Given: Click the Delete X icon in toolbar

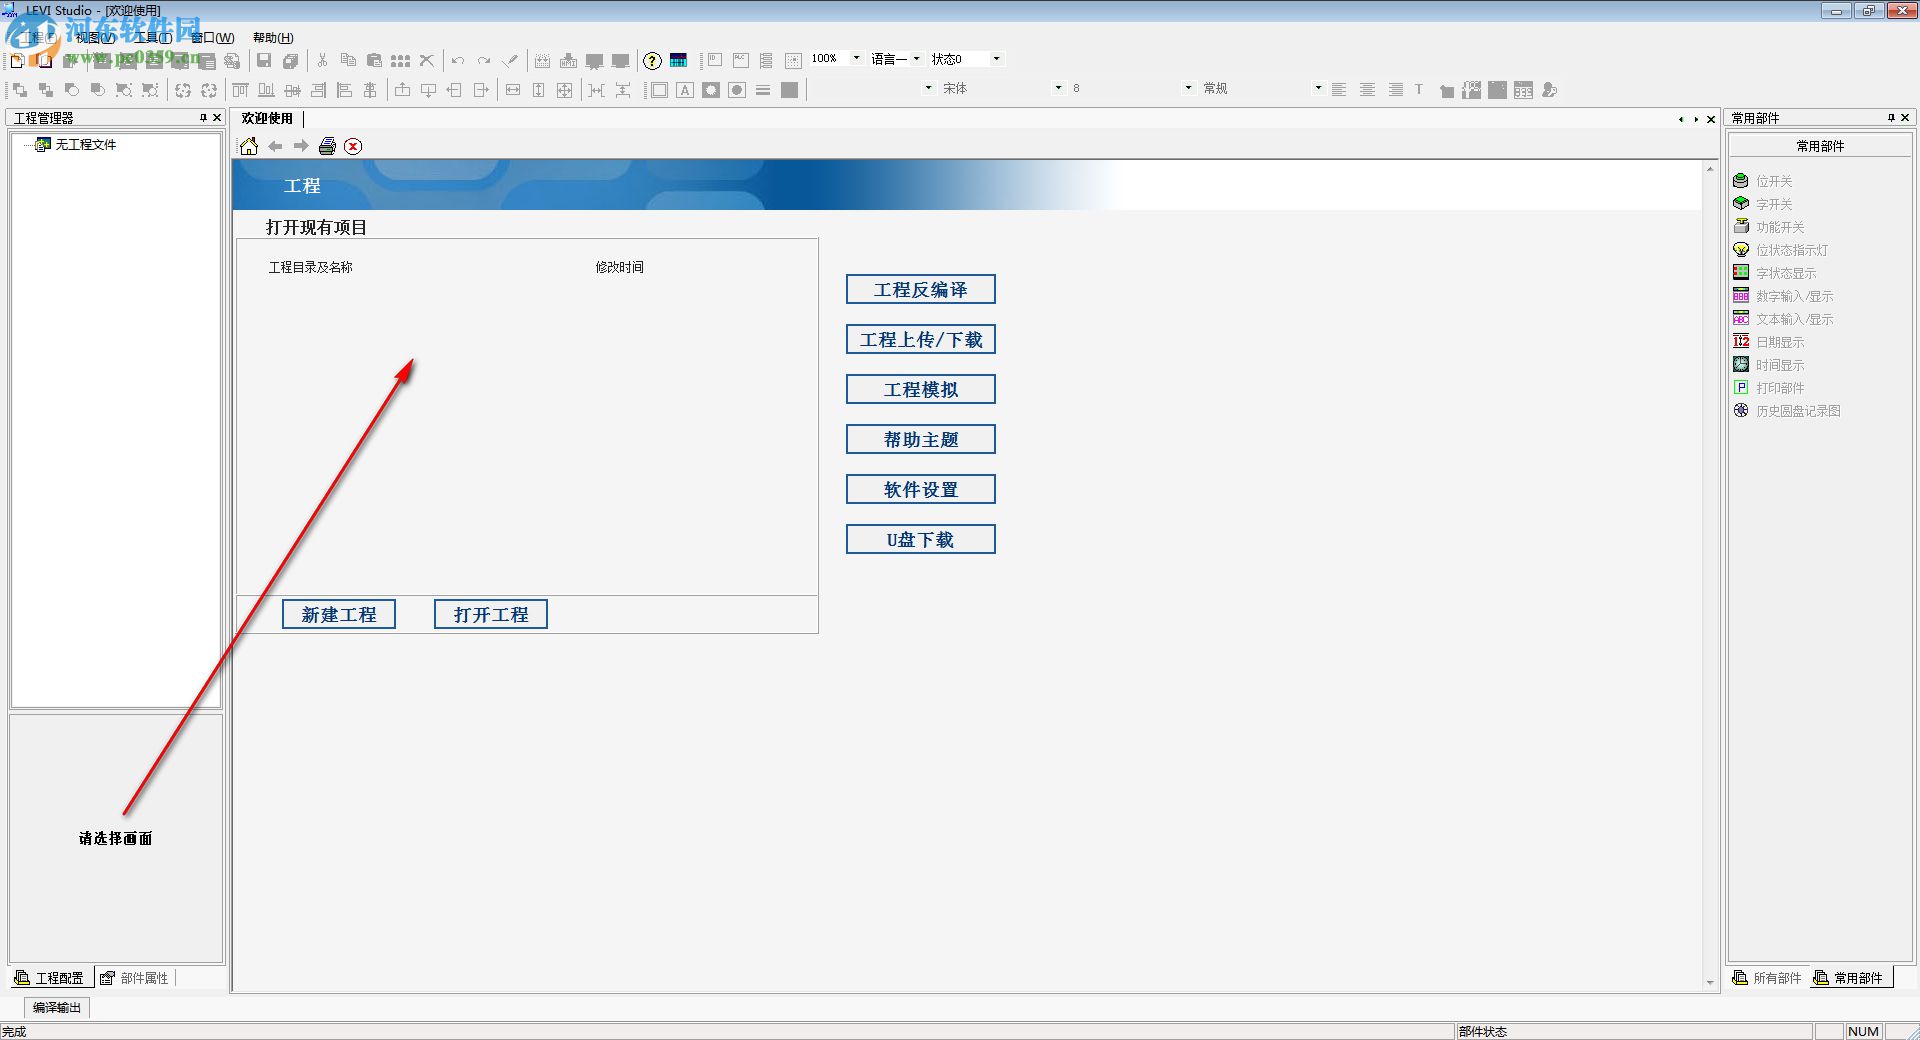Looking at the screenshot, I should point(427,60).
